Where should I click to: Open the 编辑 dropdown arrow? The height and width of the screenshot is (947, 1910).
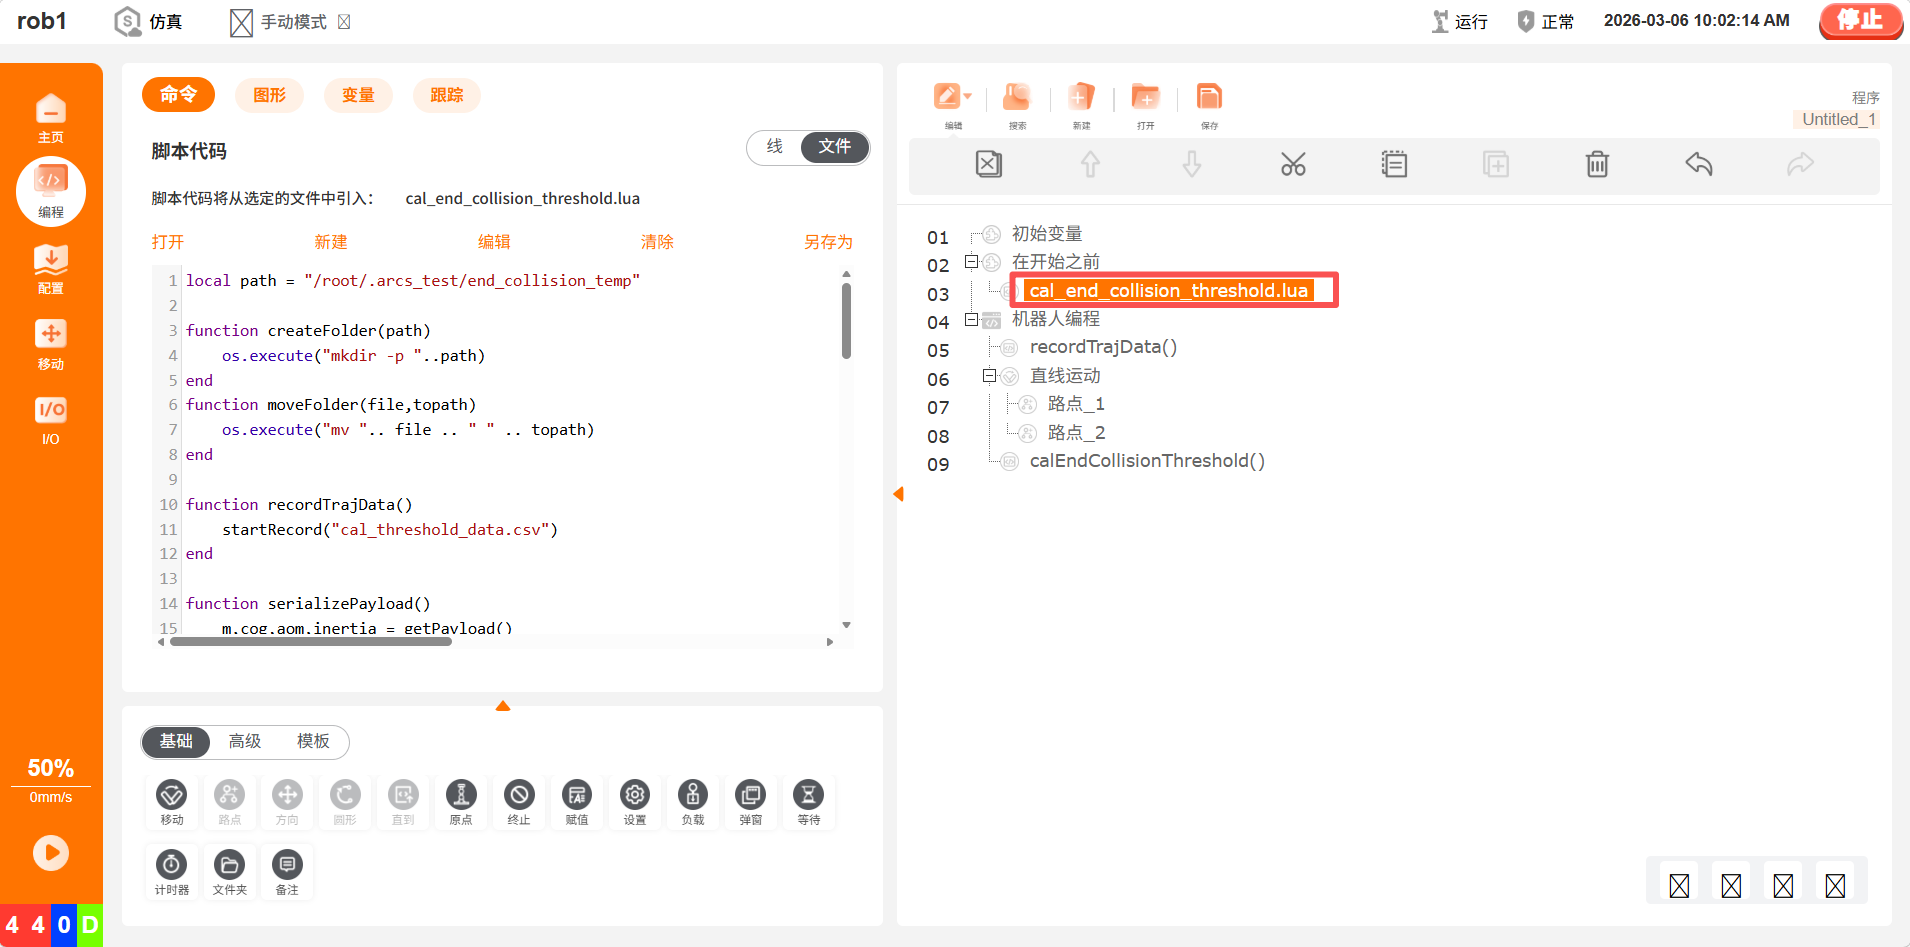967,97
